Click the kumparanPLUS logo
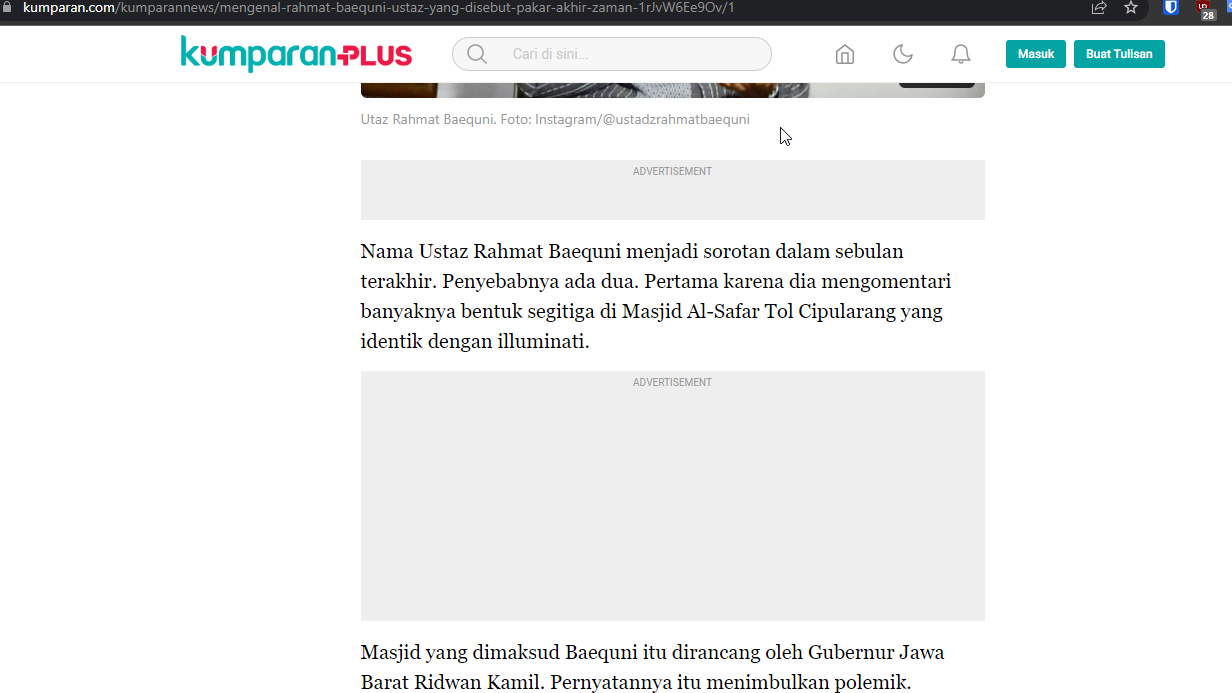The height and width of the screenshot is (693, 1232). [295, 54]
